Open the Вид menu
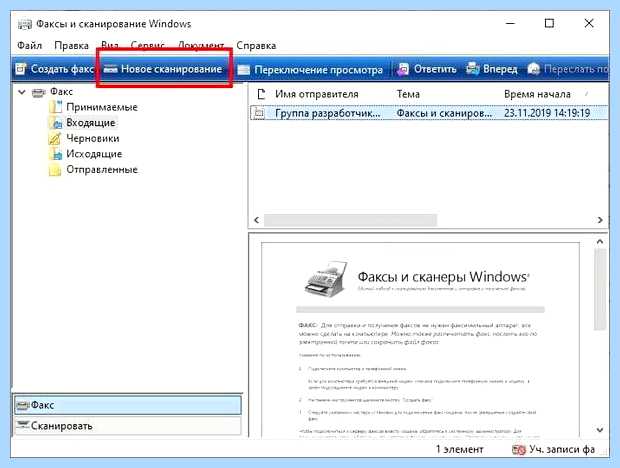This screenshot has width=620, height=468. coord(110,45)
